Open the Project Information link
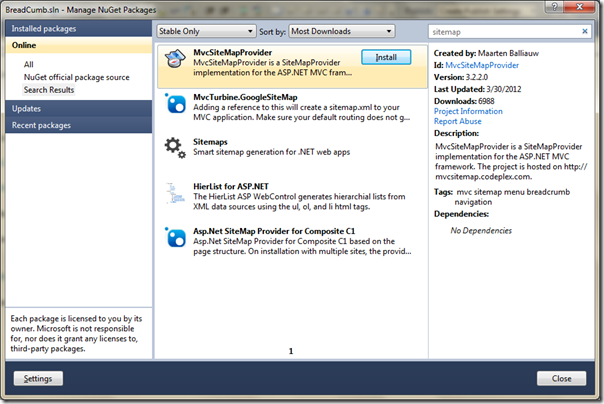 click(468, 111)
